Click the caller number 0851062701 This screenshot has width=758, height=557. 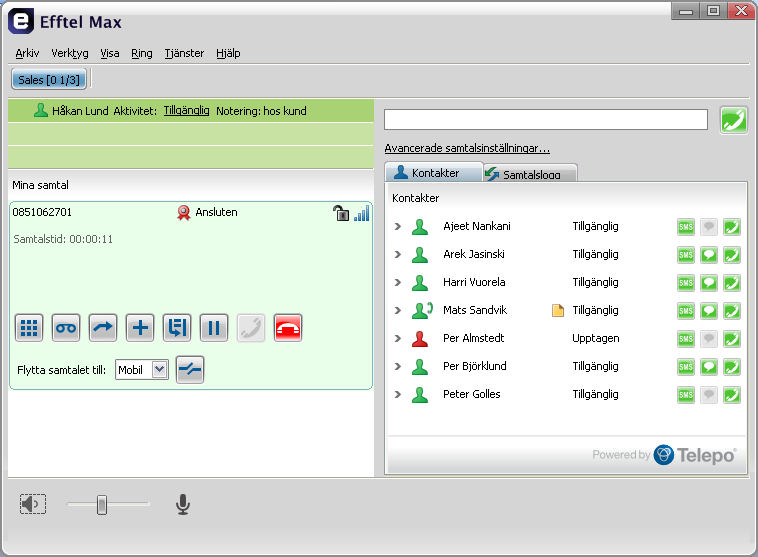tap(42, 212)
